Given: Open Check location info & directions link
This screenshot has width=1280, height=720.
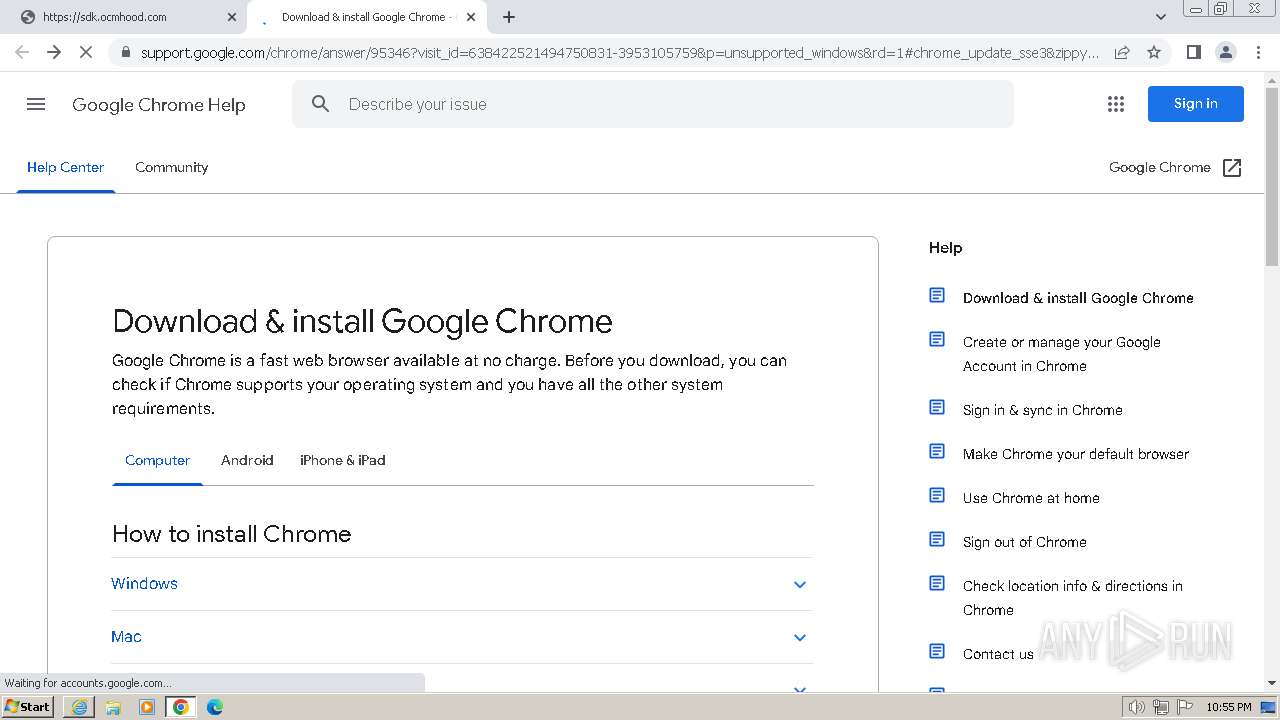Looking at the screenshot, I should click(1073, 598).
